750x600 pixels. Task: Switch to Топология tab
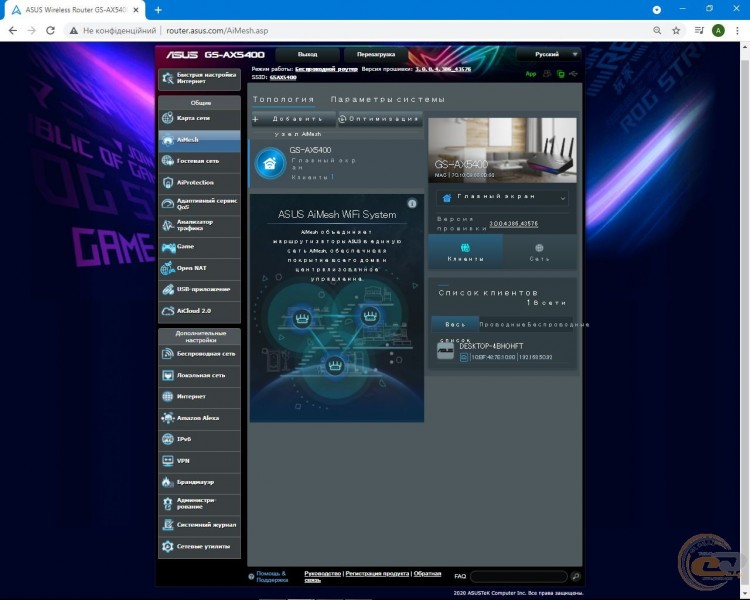[284, 100]
